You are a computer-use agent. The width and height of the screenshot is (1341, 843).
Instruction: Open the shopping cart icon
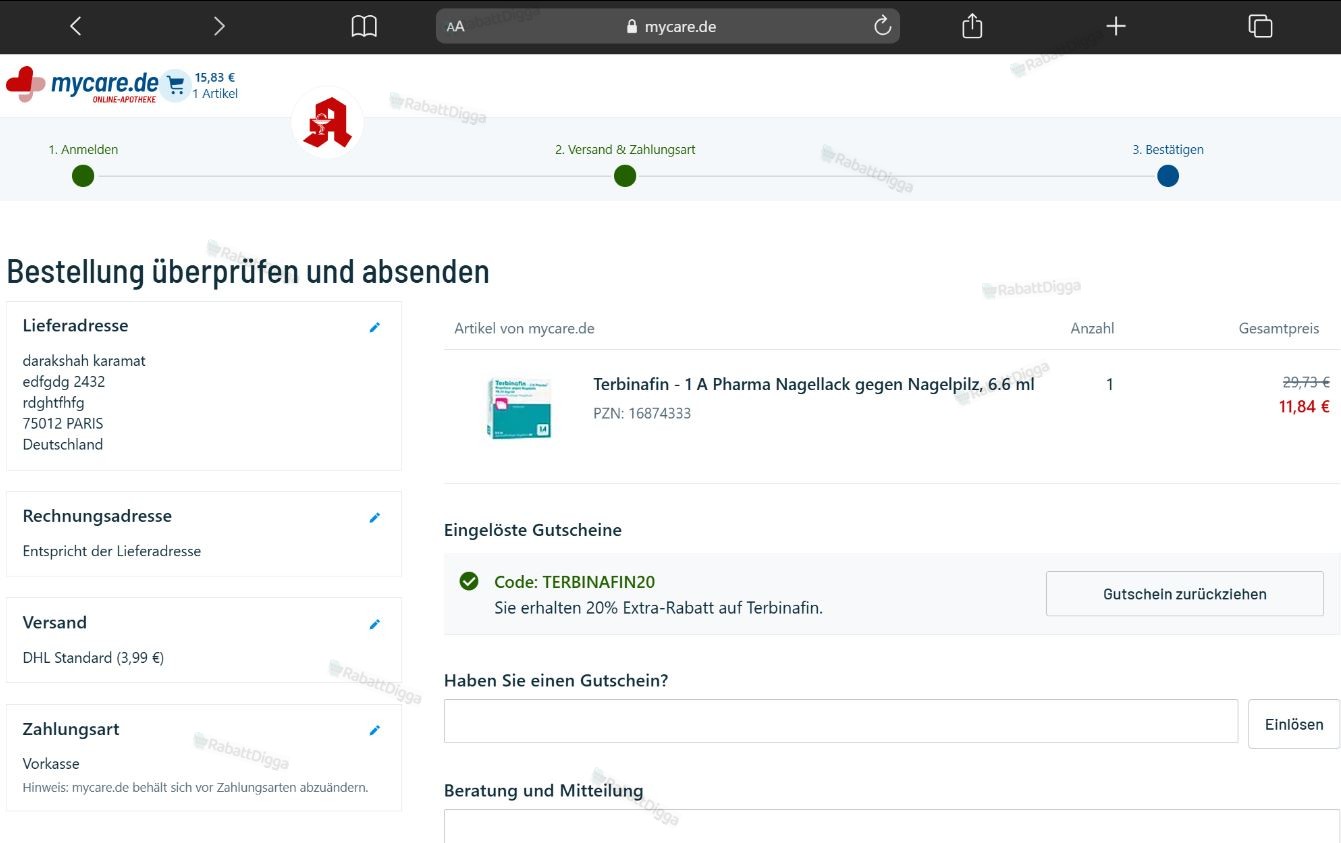[x=176, y=86]
